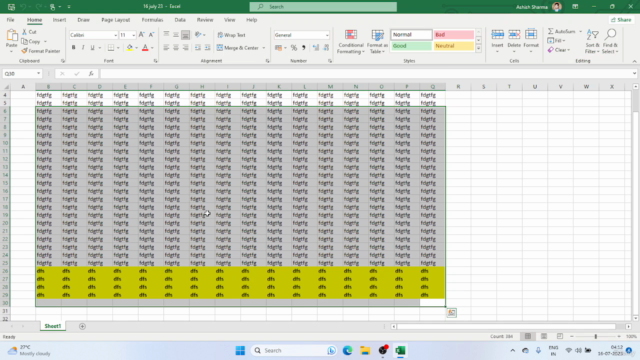Increase decimal places
640x360 pixels.
pyautogui.click(x=316, y=48)
